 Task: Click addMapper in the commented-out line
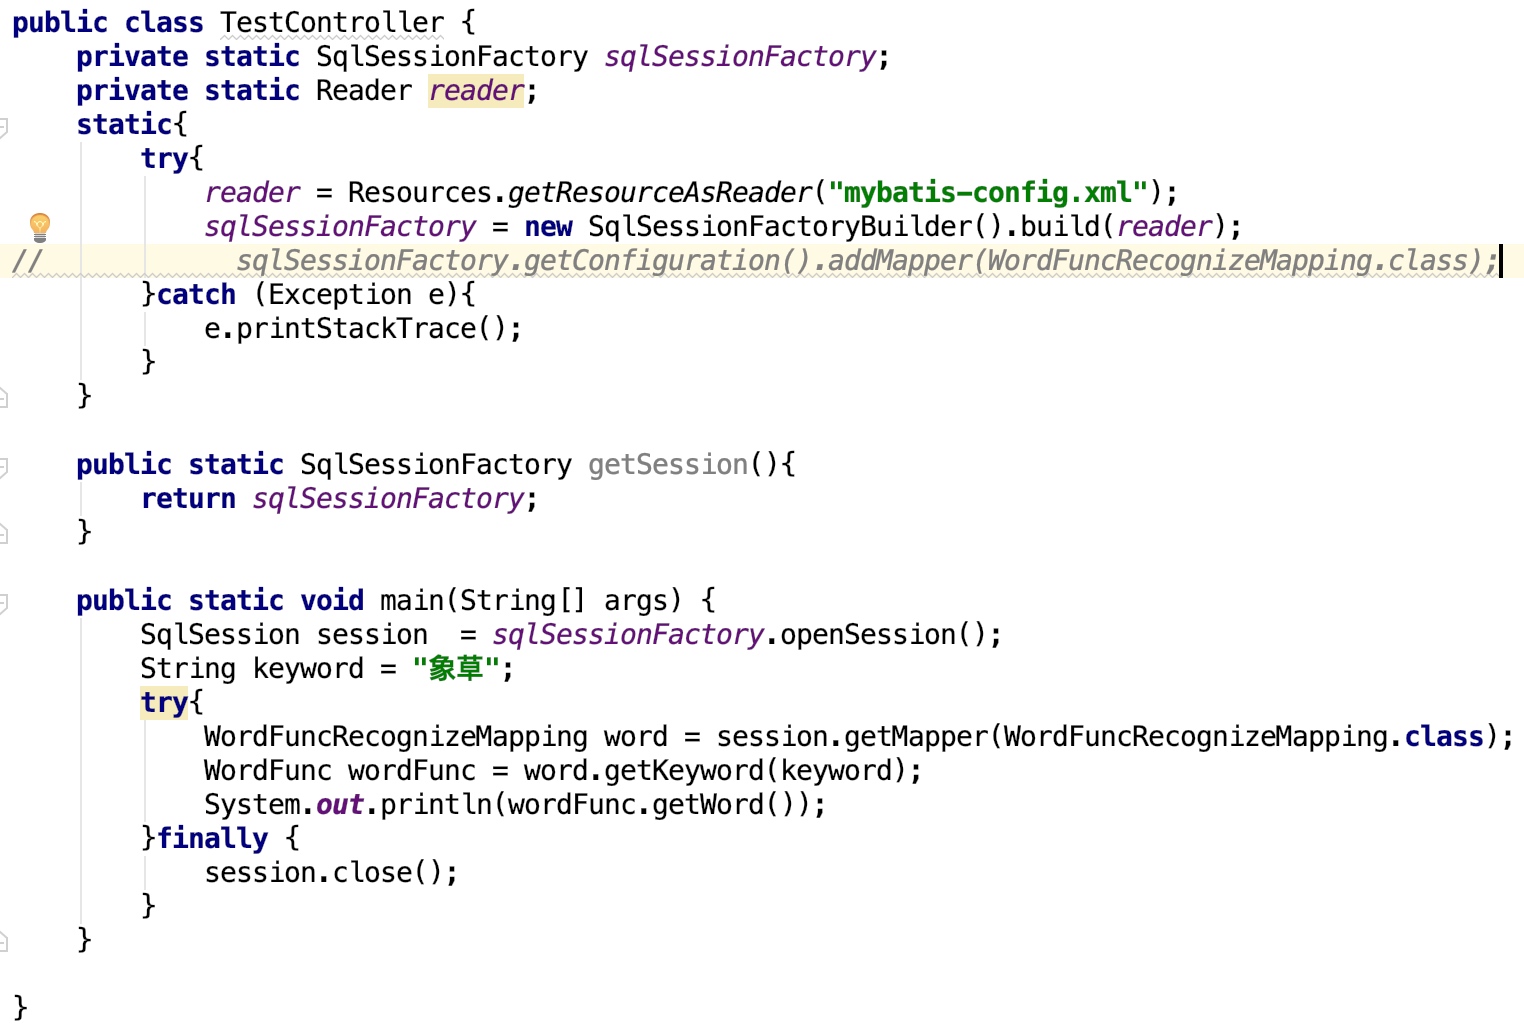tap(899, 261)
